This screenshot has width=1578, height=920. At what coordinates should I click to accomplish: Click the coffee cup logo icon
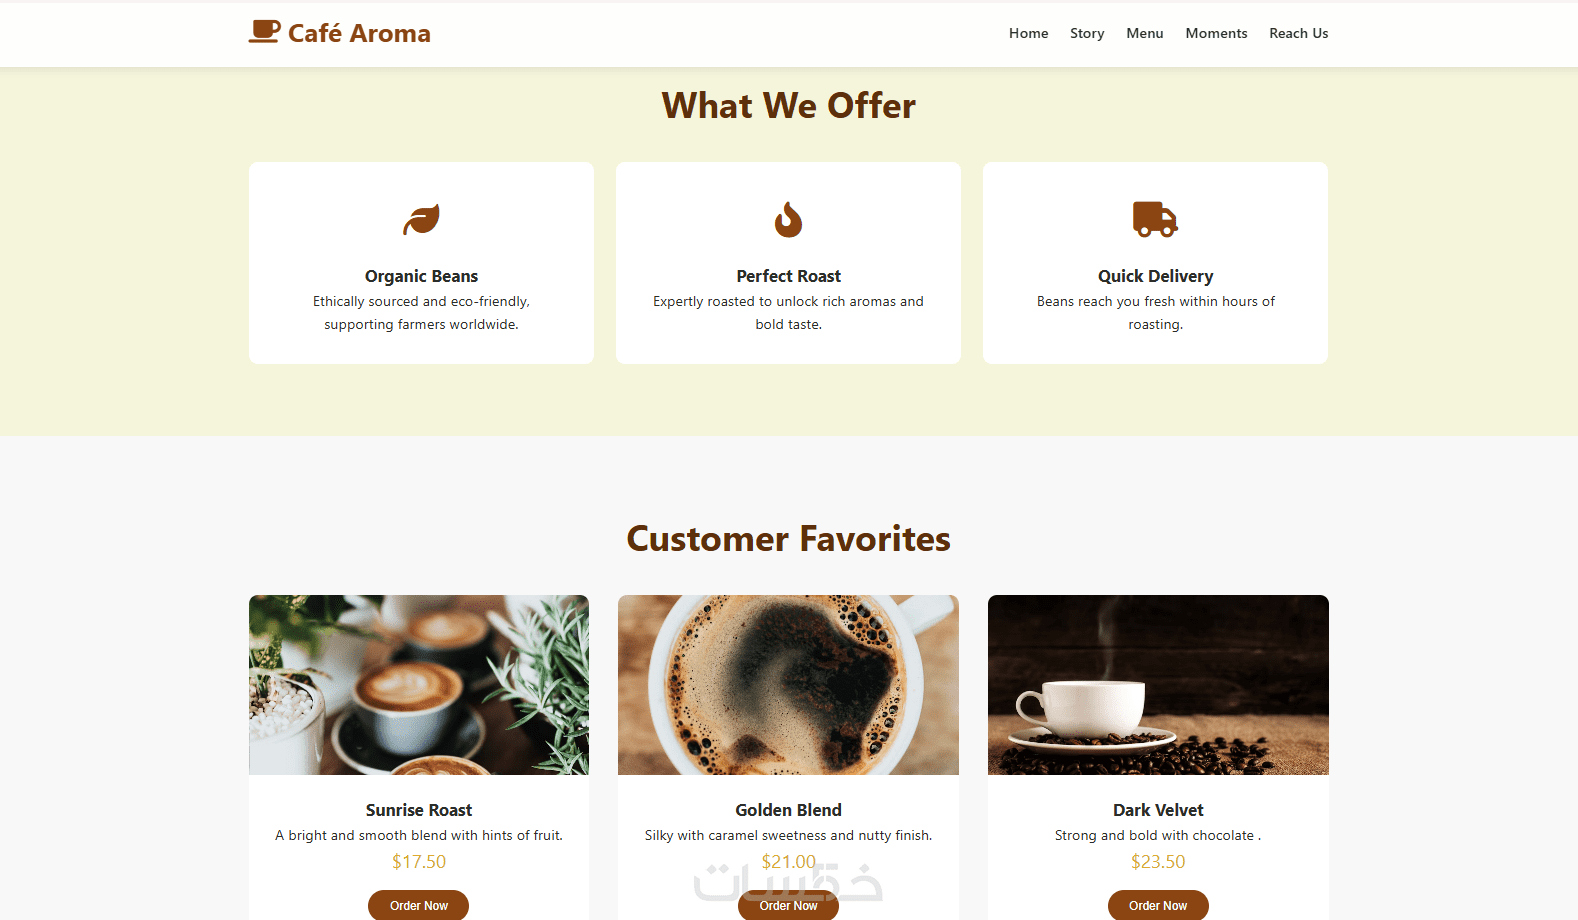coord(264,32)
